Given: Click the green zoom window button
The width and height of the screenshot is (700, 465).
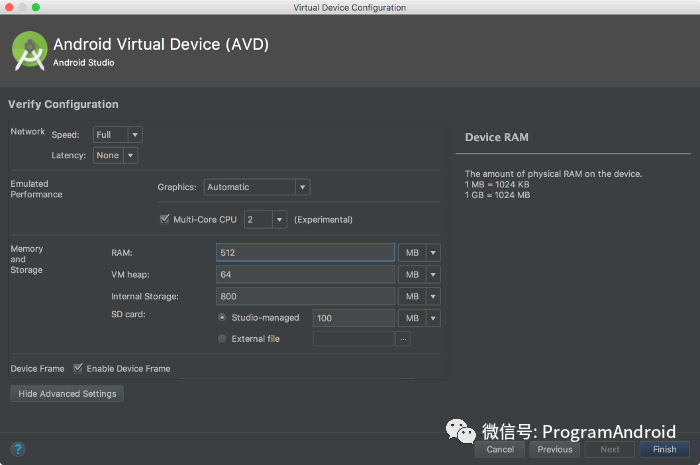Looking at the screenshot, I should coord(36,7).
